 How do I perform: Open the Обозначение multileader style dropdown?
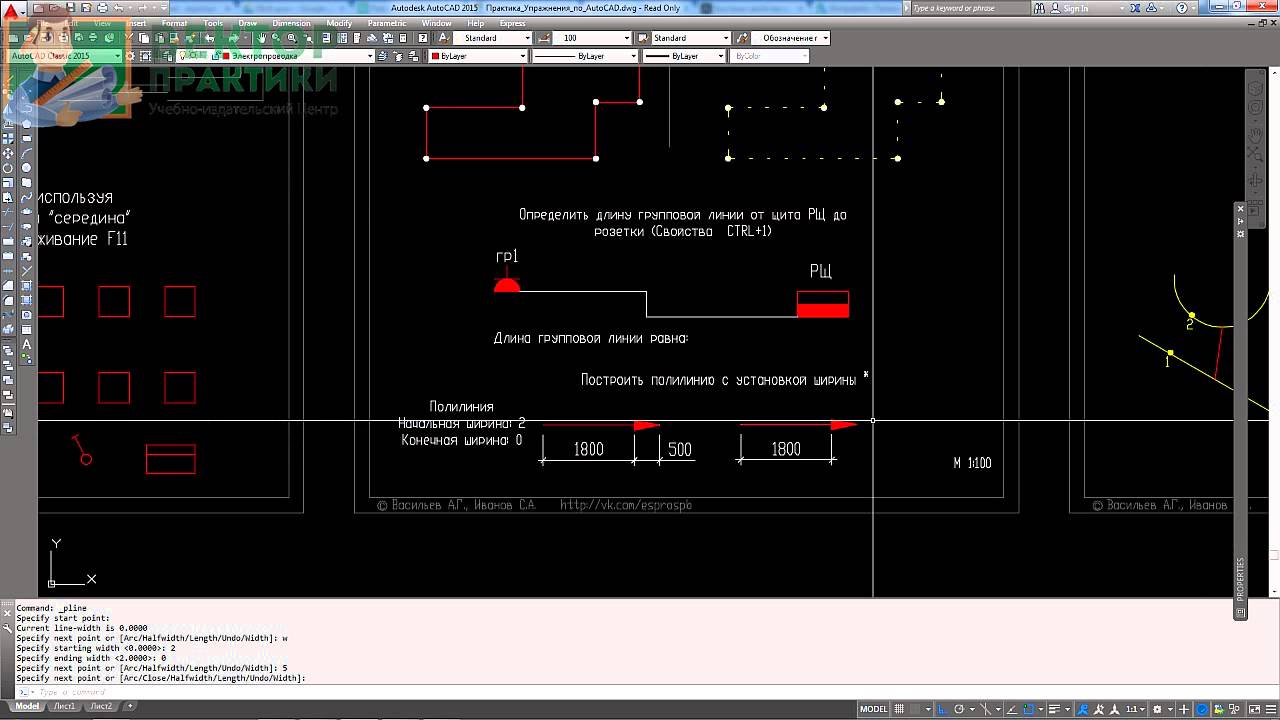[x=790, y=38]
